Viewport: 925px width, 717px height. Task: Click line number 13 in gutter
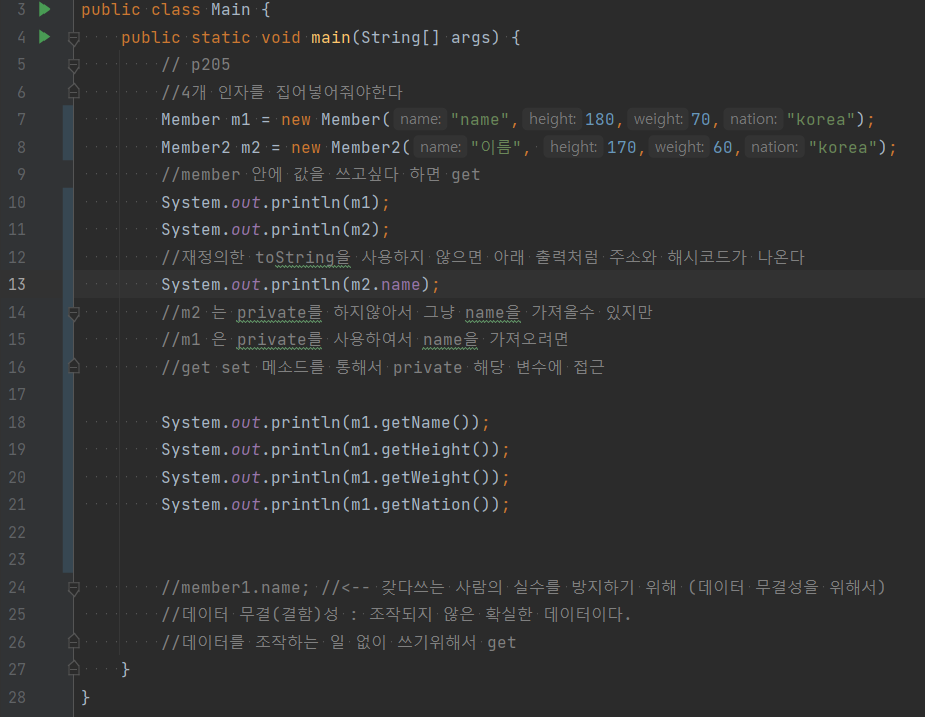(x=17, y=284)
